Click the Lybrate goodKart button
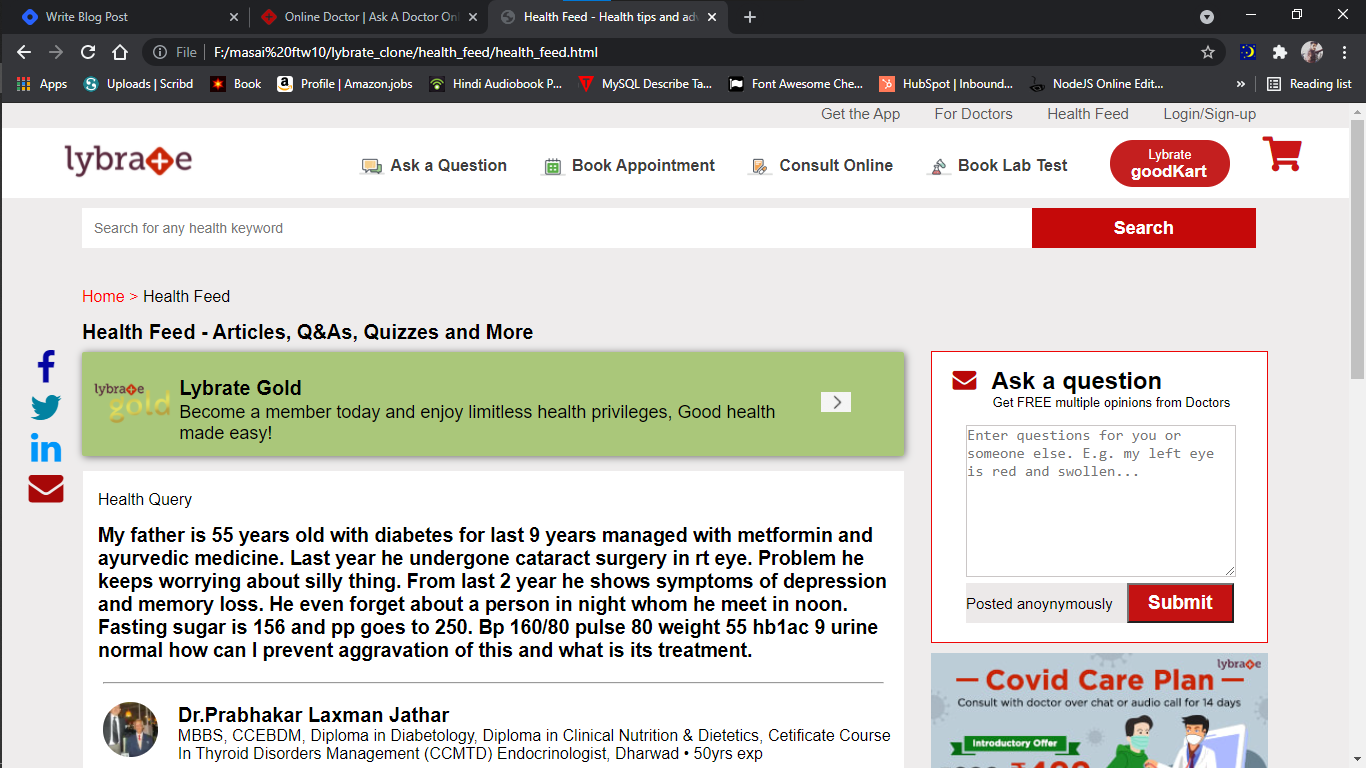 tap(1169, 163)
